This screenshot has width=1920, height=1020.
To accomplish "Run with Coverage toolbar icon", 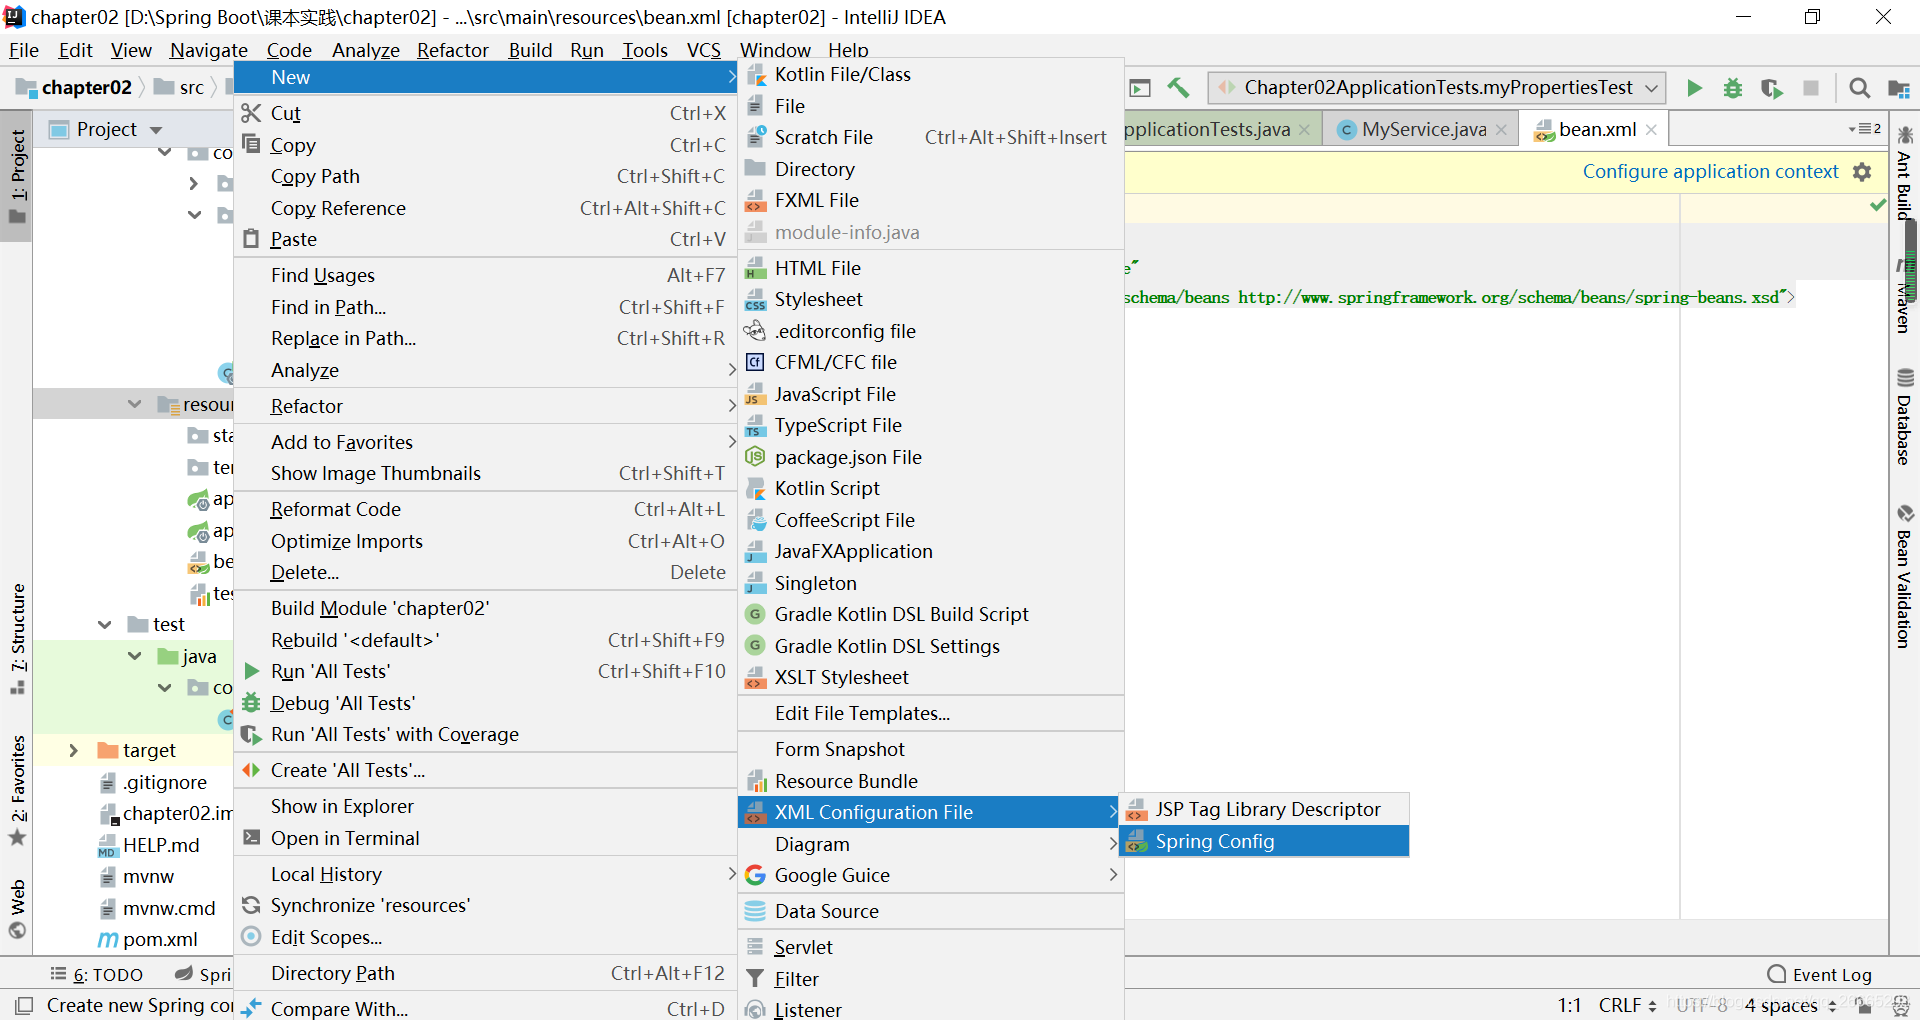I will point(1772,88).
